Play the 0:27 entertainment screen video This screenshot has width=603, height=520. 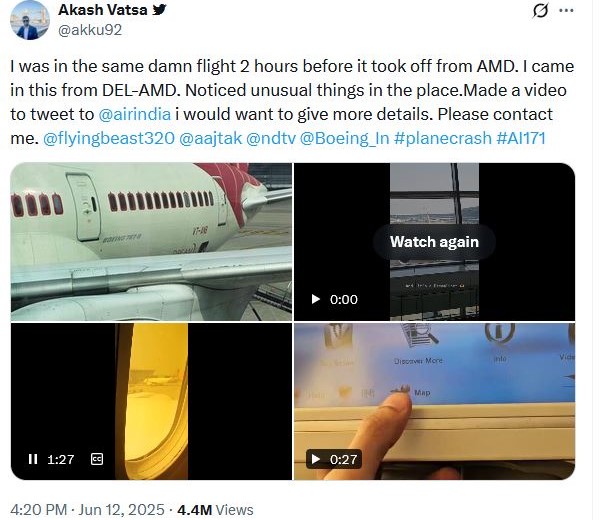(x=316, y=459)
